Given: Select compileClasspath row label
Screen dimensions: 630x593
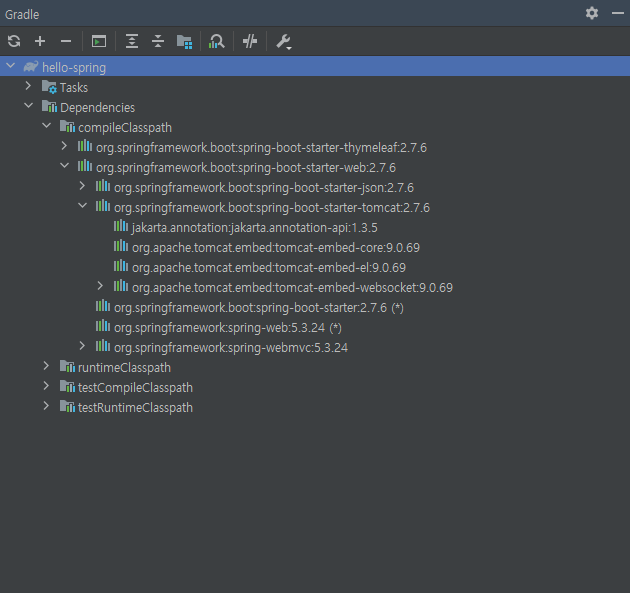Looking at the screenshot, I should pos(125,128).
